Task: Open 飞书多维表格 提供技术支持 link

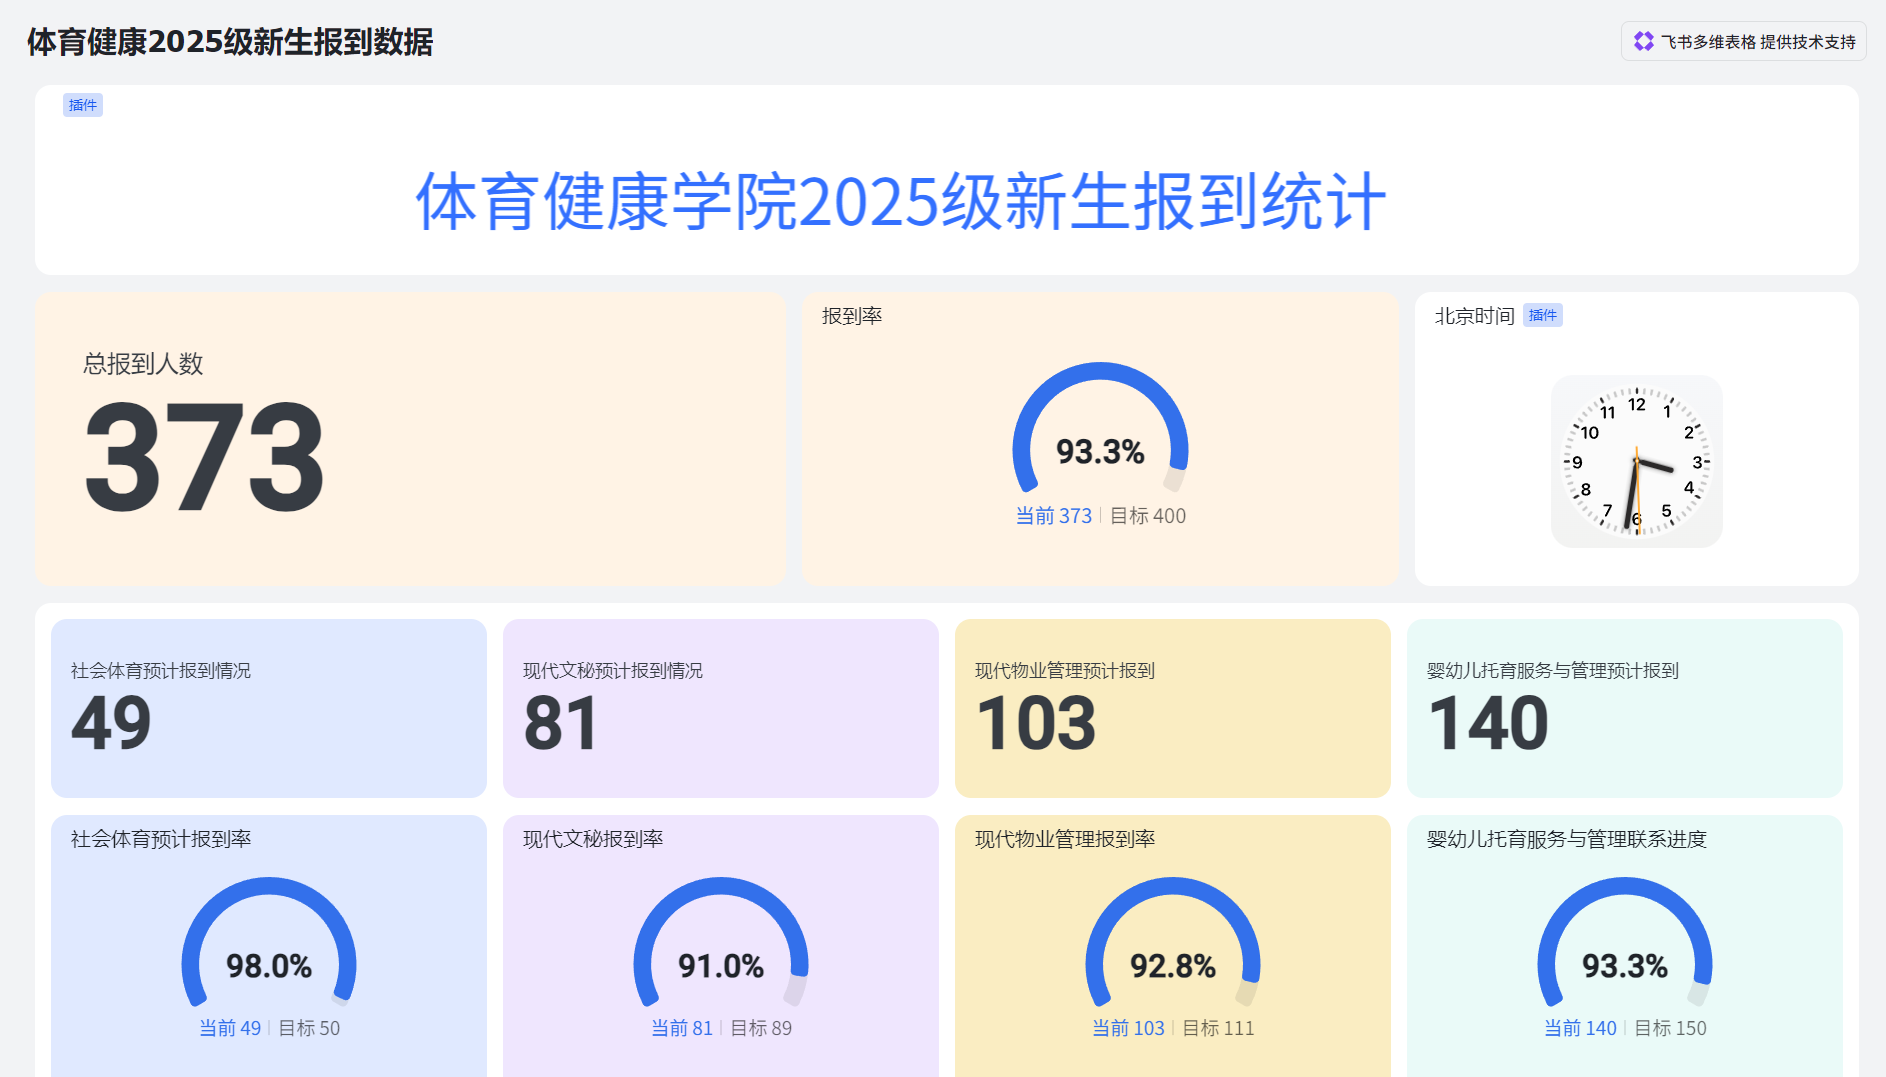Action: tap(1757, 42)
